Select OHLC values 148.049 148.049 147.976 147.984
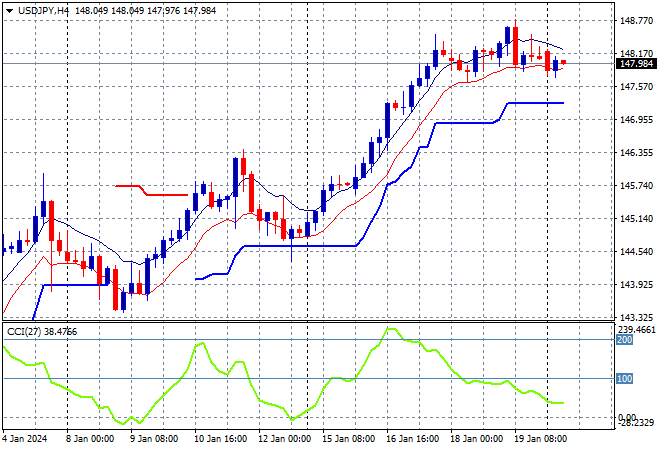Screen dimensions: 660x450 146,11
